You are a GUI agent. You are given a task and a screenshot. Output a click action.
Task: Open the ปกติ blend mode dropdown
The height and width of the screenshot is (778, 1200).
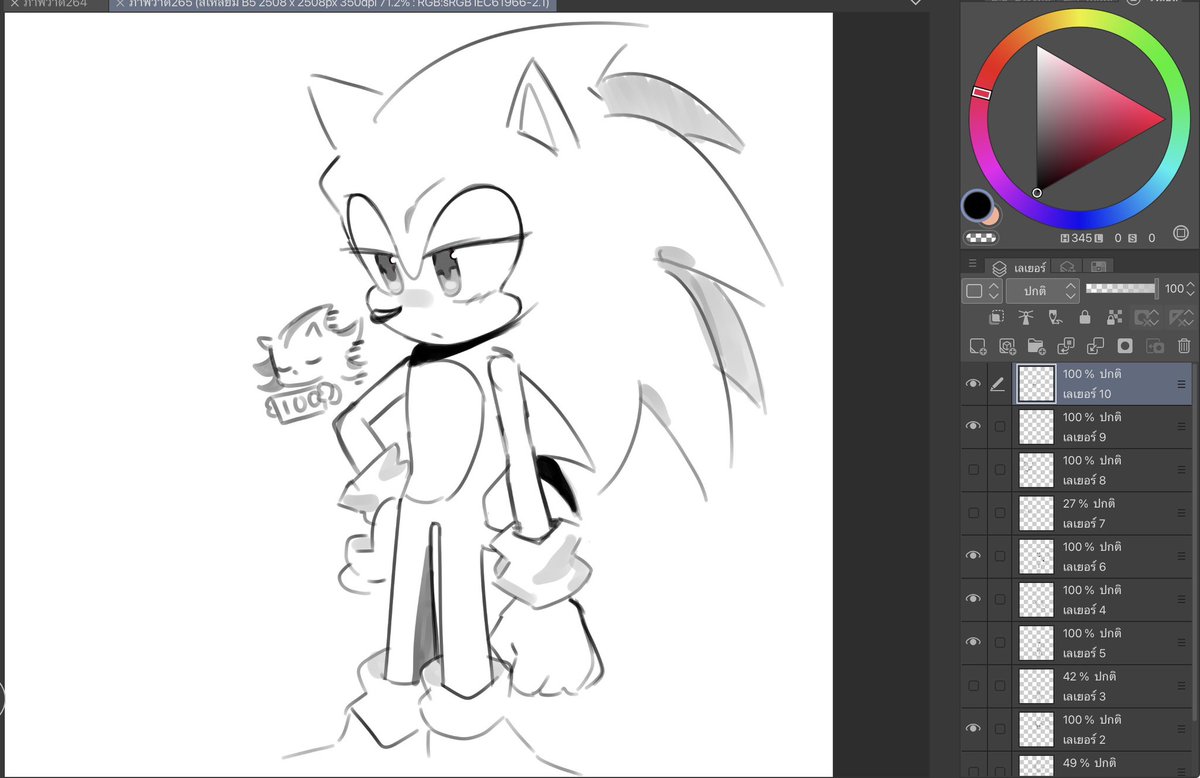pyautogui.click(x=1042, y=290)
